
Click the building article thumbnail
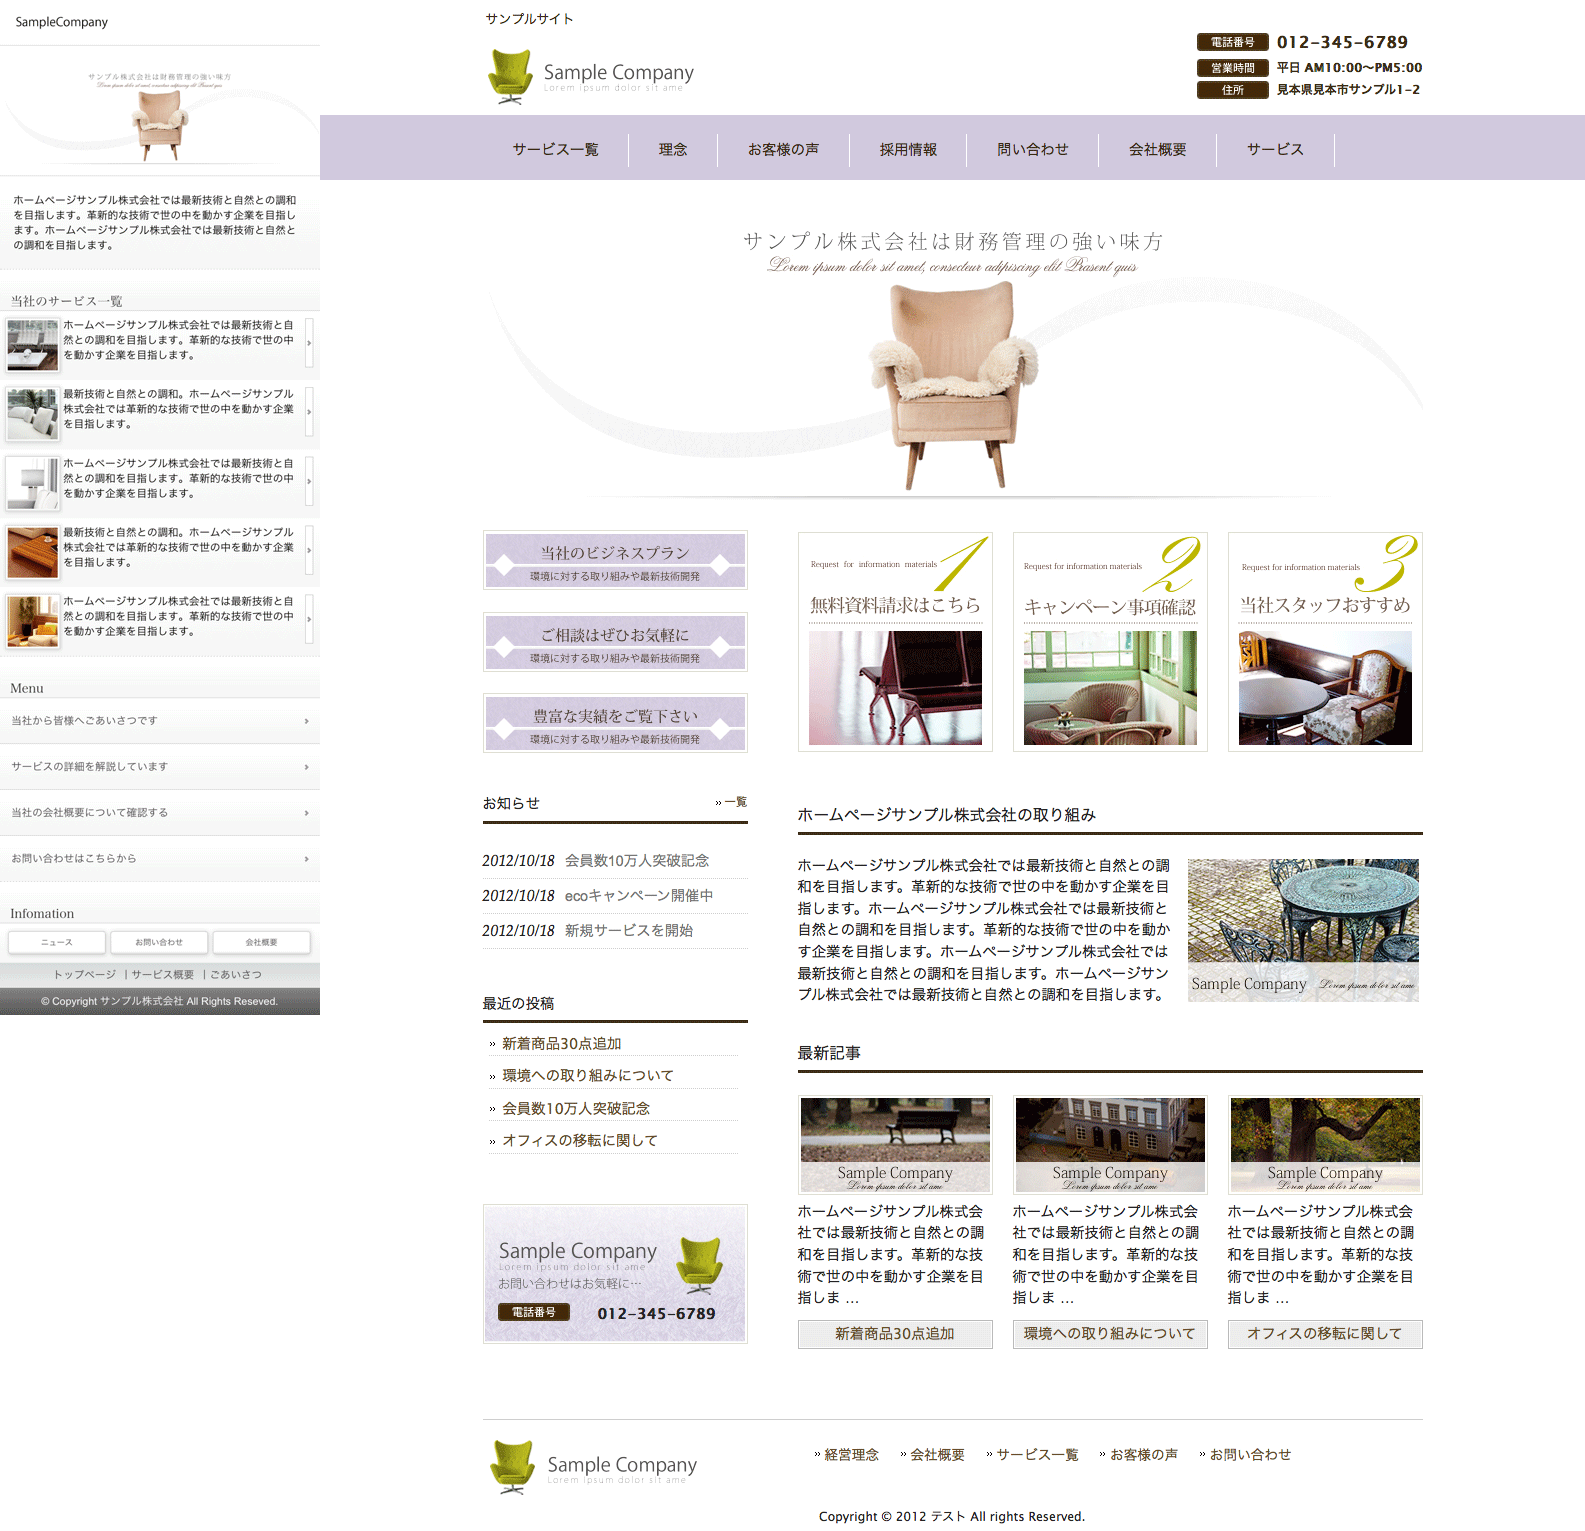(1110, 1144)
